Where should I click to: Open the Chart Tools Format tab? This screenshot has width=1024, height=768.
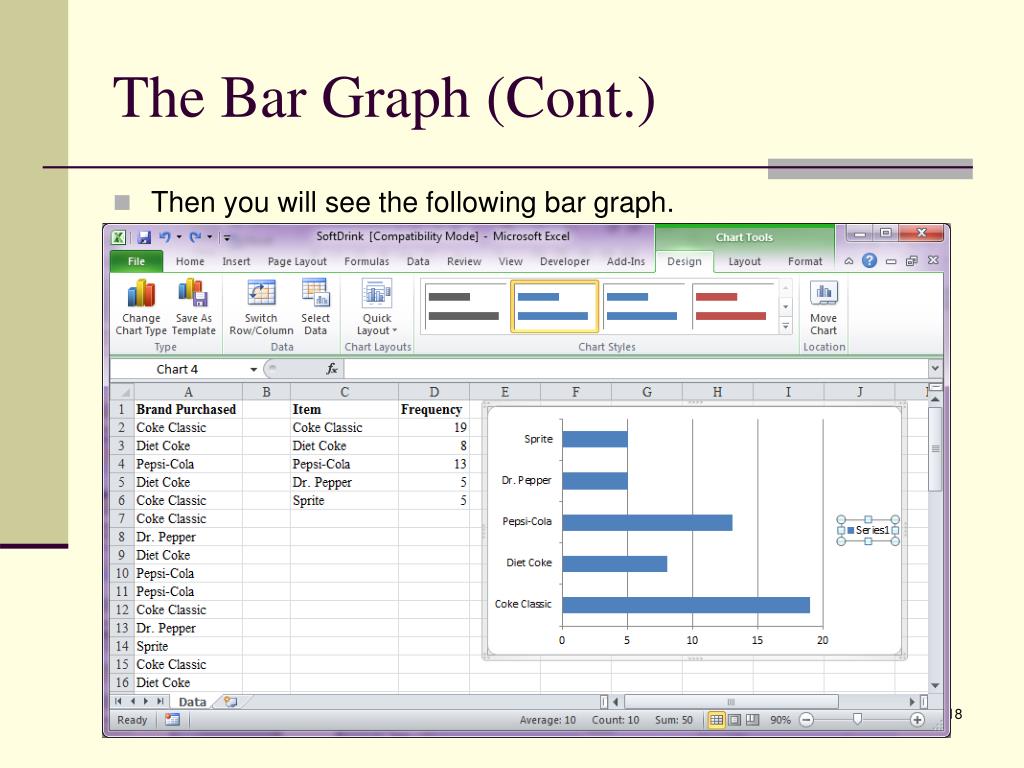pyautogui.click(x=805, y=261)
